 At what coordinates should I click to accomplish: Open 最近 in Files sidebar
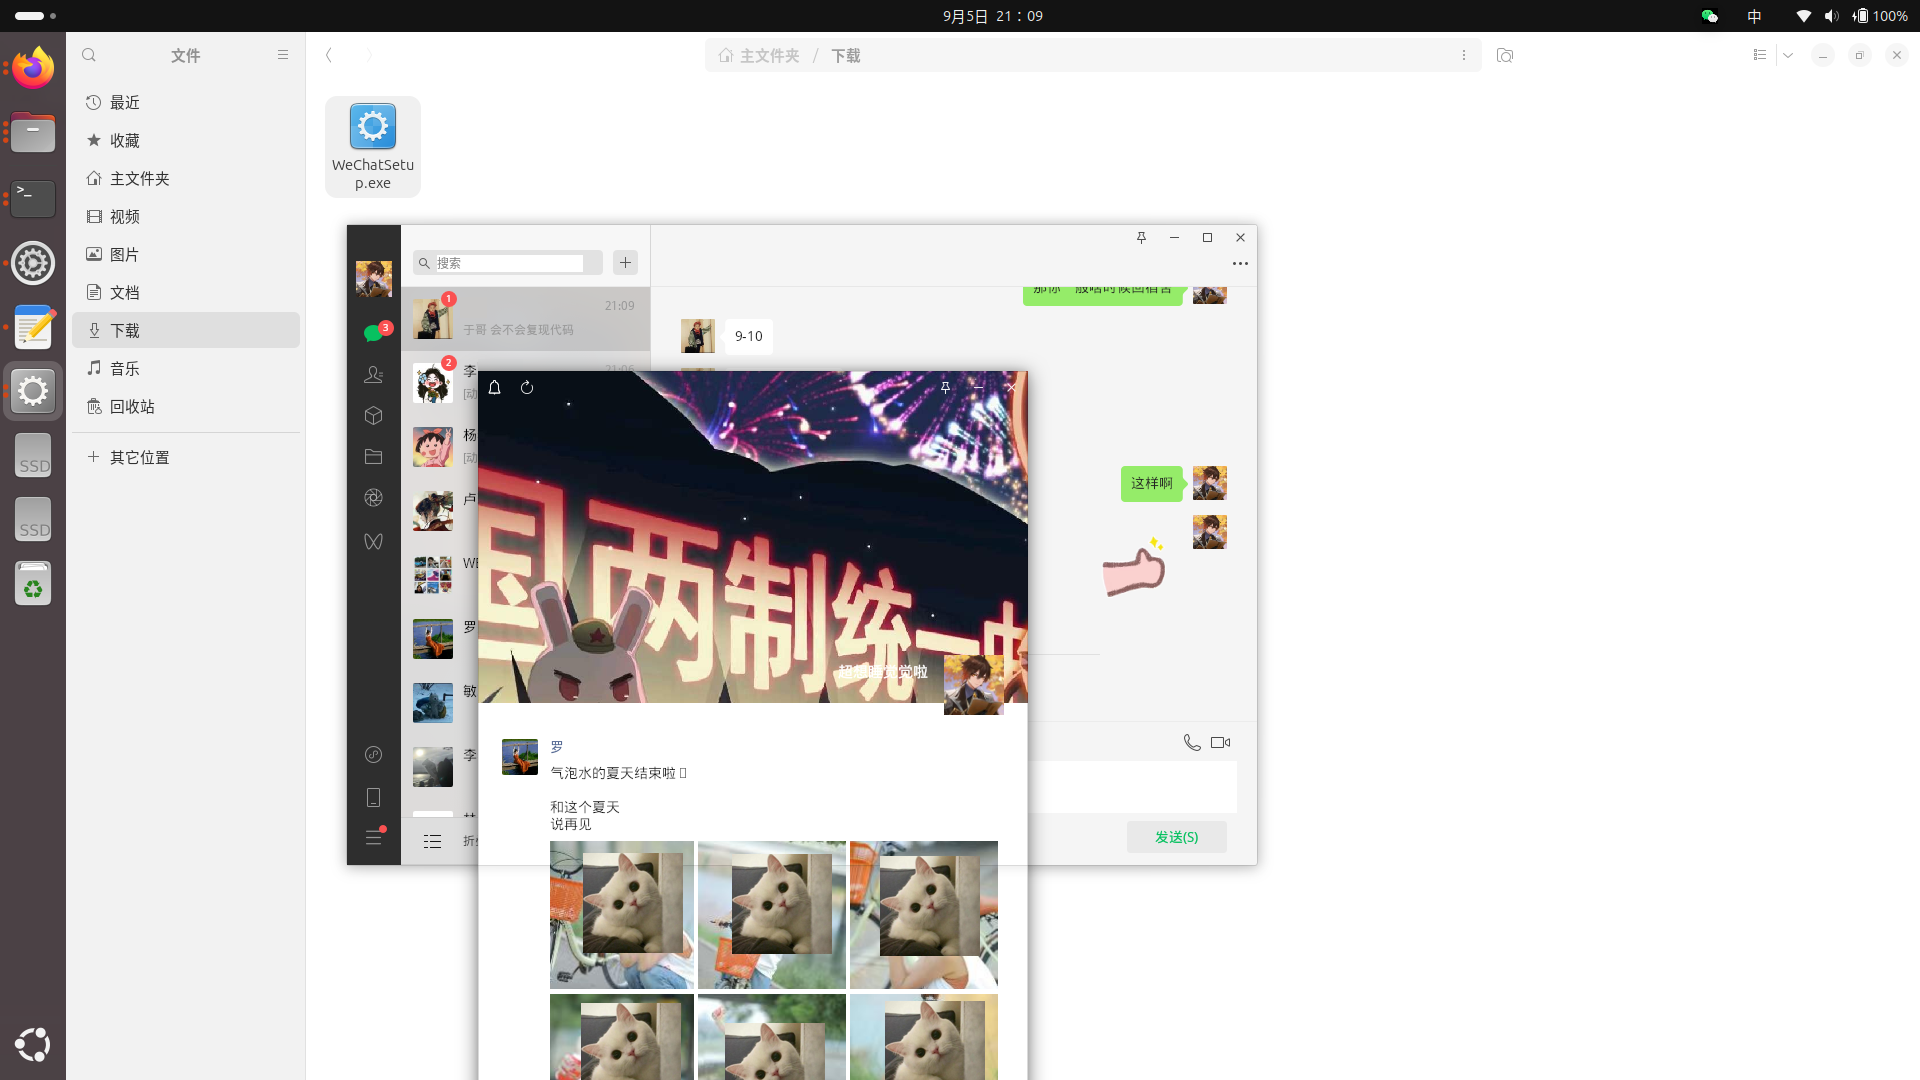[186, 103]
